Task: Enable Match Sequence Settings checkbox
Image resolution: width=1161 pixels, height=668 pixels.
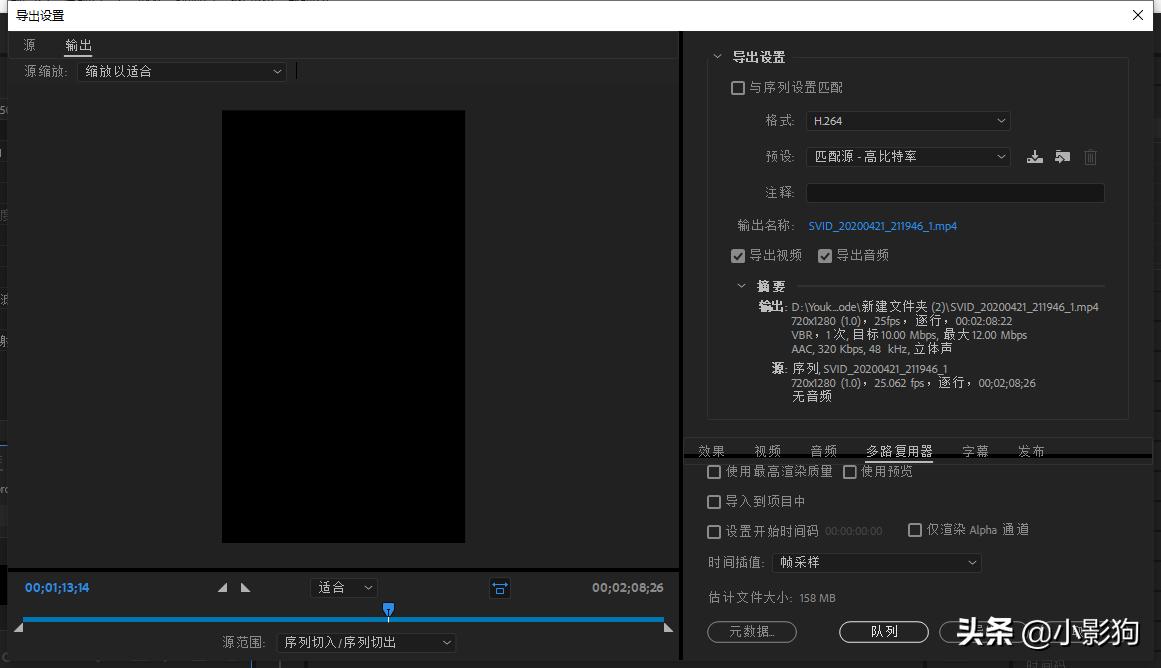Action: [737, 88]
